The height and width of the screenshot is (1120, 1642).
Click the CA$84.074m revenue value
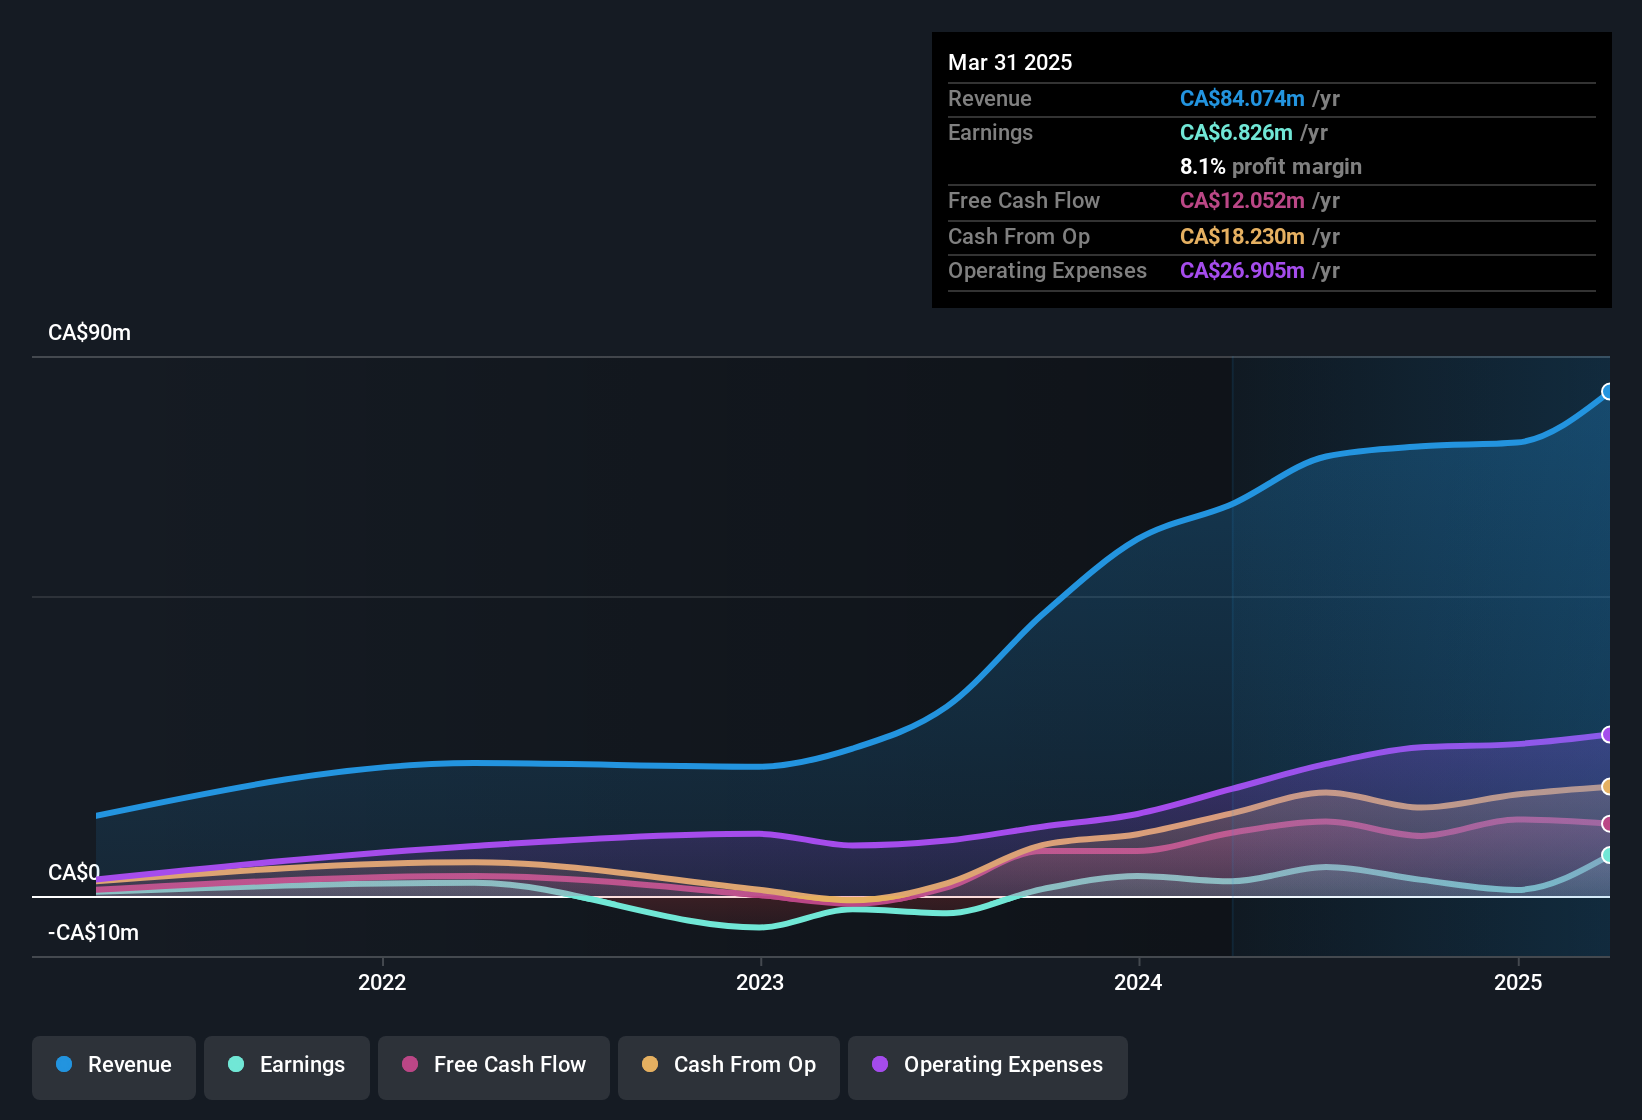coord(1242,98)
